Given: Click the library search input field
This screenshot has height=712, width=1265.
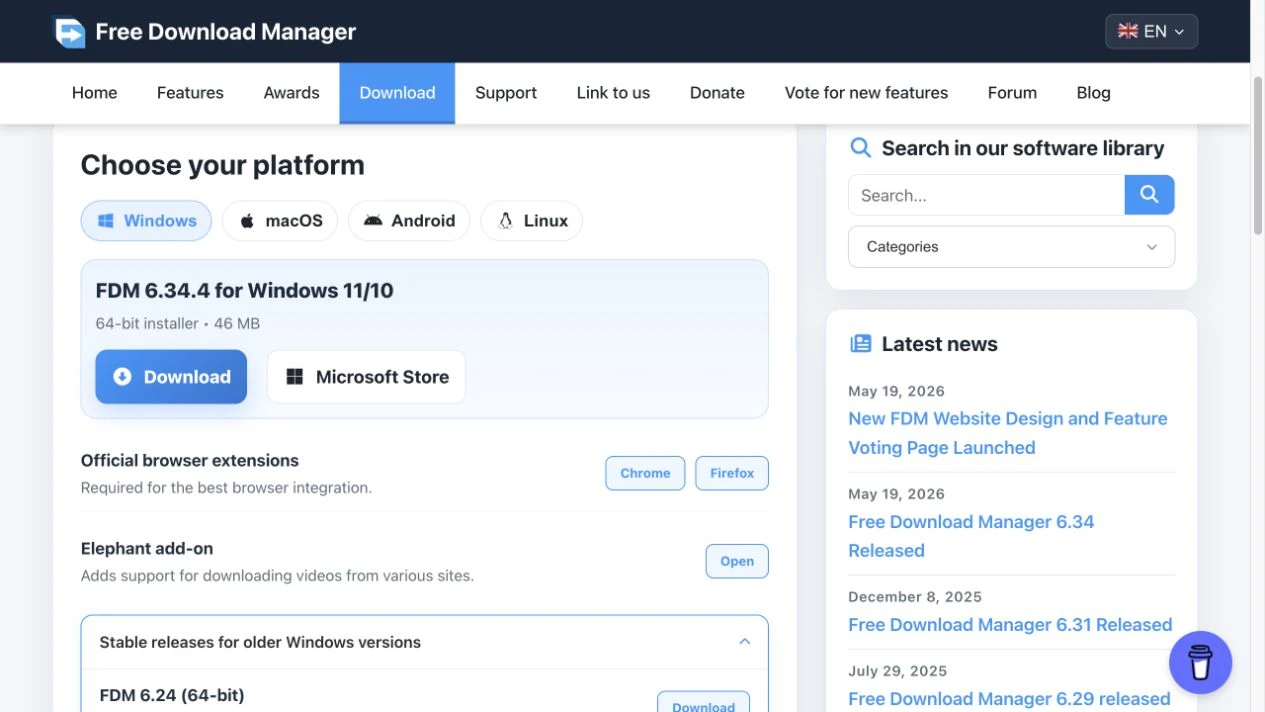Looking at the screenshot, I should (986, 195).
